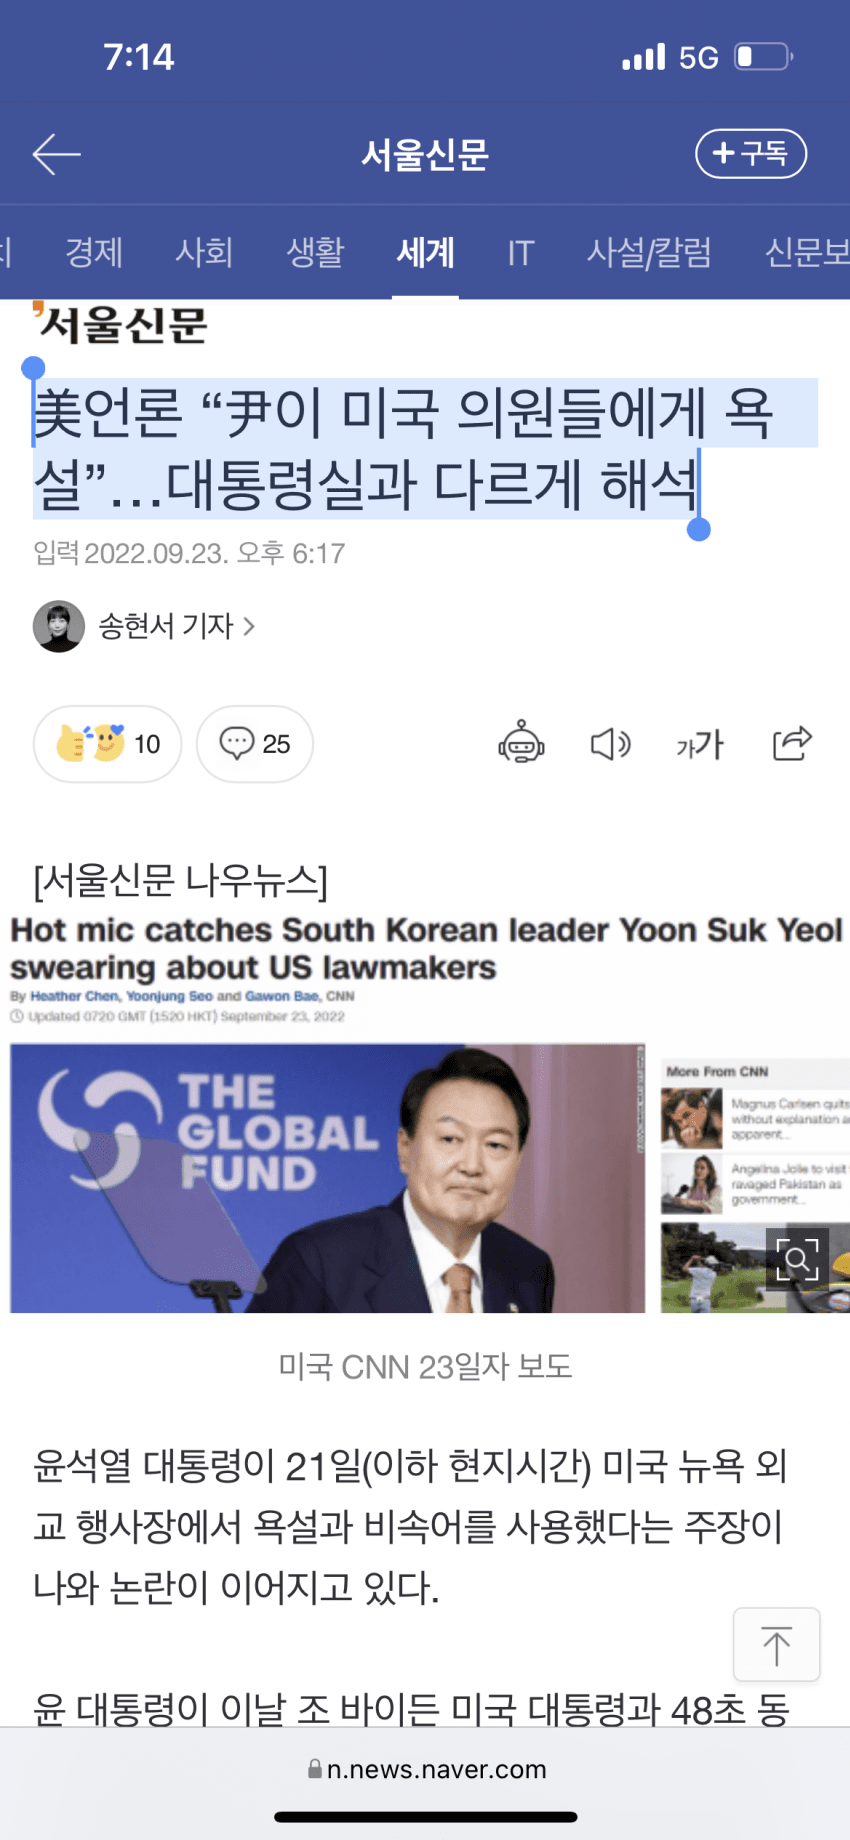
Task: Open comments bubble showing 25
Action: 255,744
